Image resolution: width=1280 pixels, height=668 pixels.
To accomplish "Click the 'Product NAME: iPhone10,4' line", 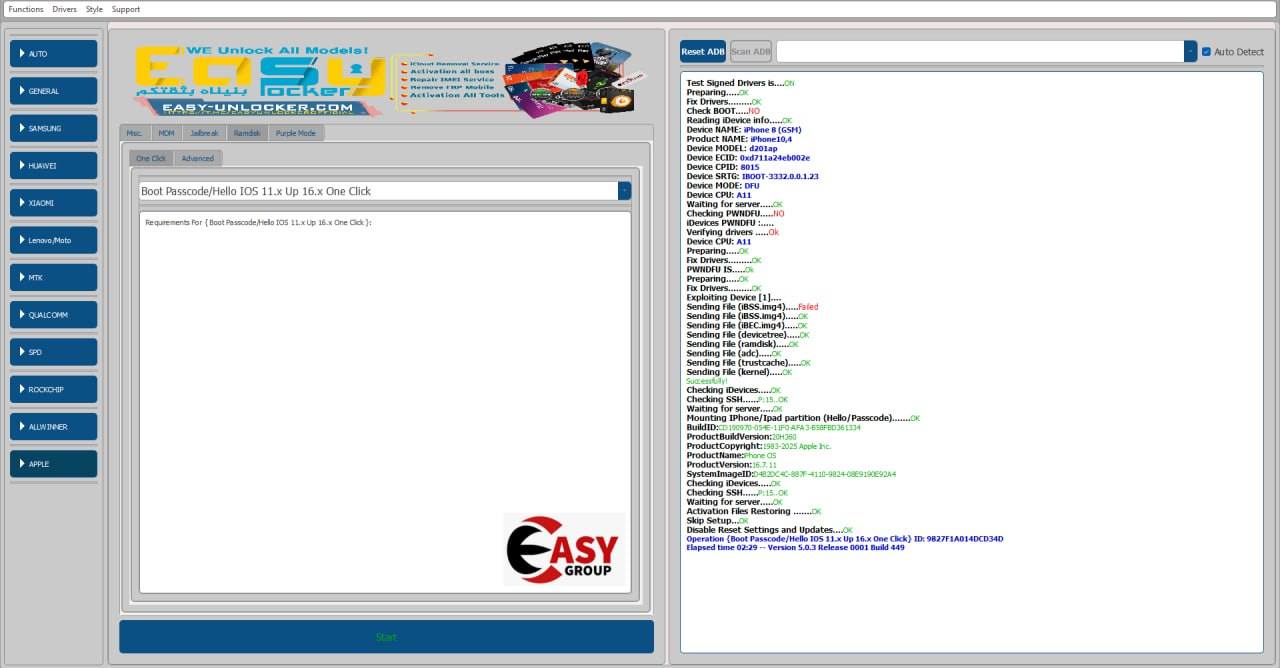I will point(739,139).
